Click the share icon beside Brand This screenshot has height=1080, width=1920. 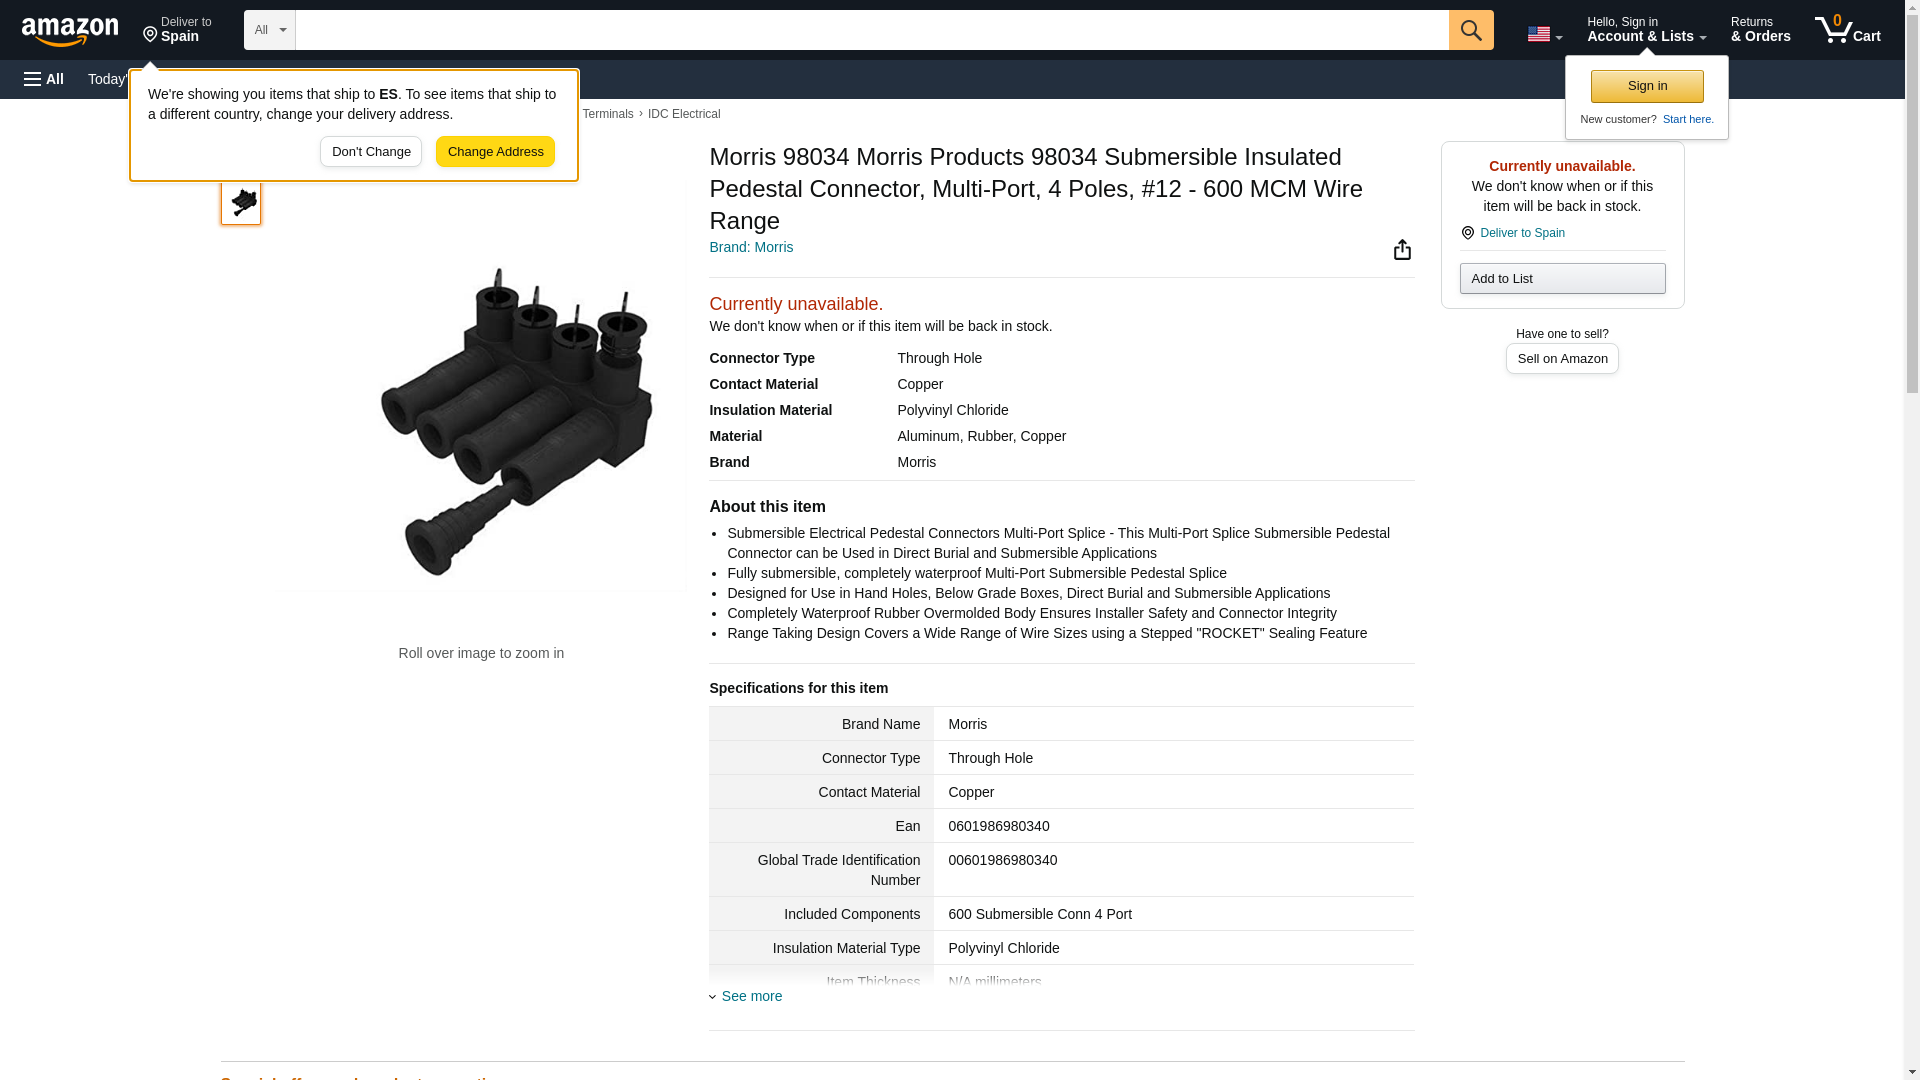point(1402,250)
